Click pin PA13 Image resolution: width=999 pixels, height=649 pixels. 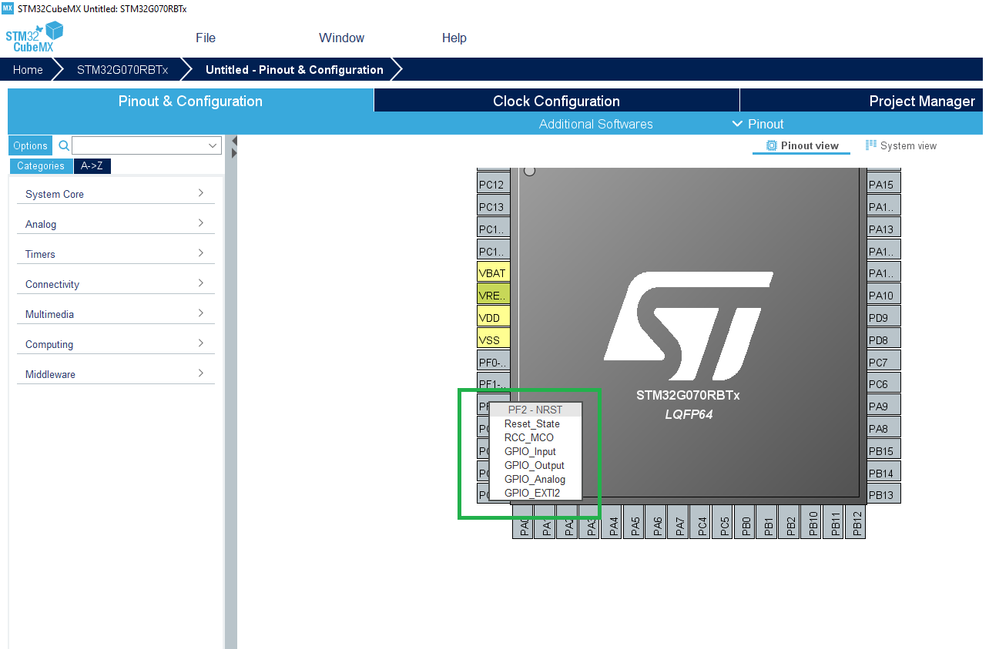point(884,229)
